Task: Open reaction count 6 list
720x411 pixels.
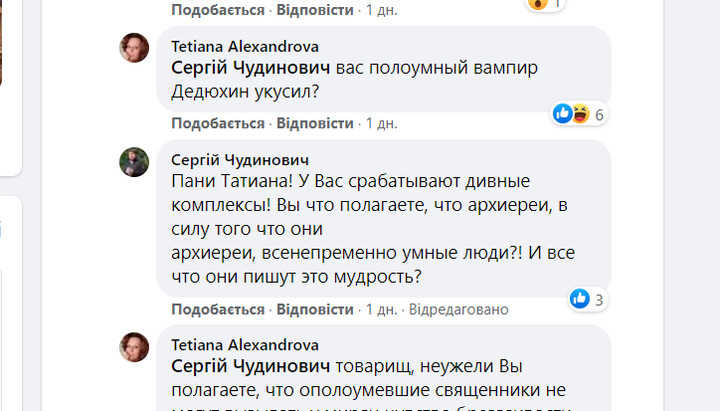Action: (599, 115)
